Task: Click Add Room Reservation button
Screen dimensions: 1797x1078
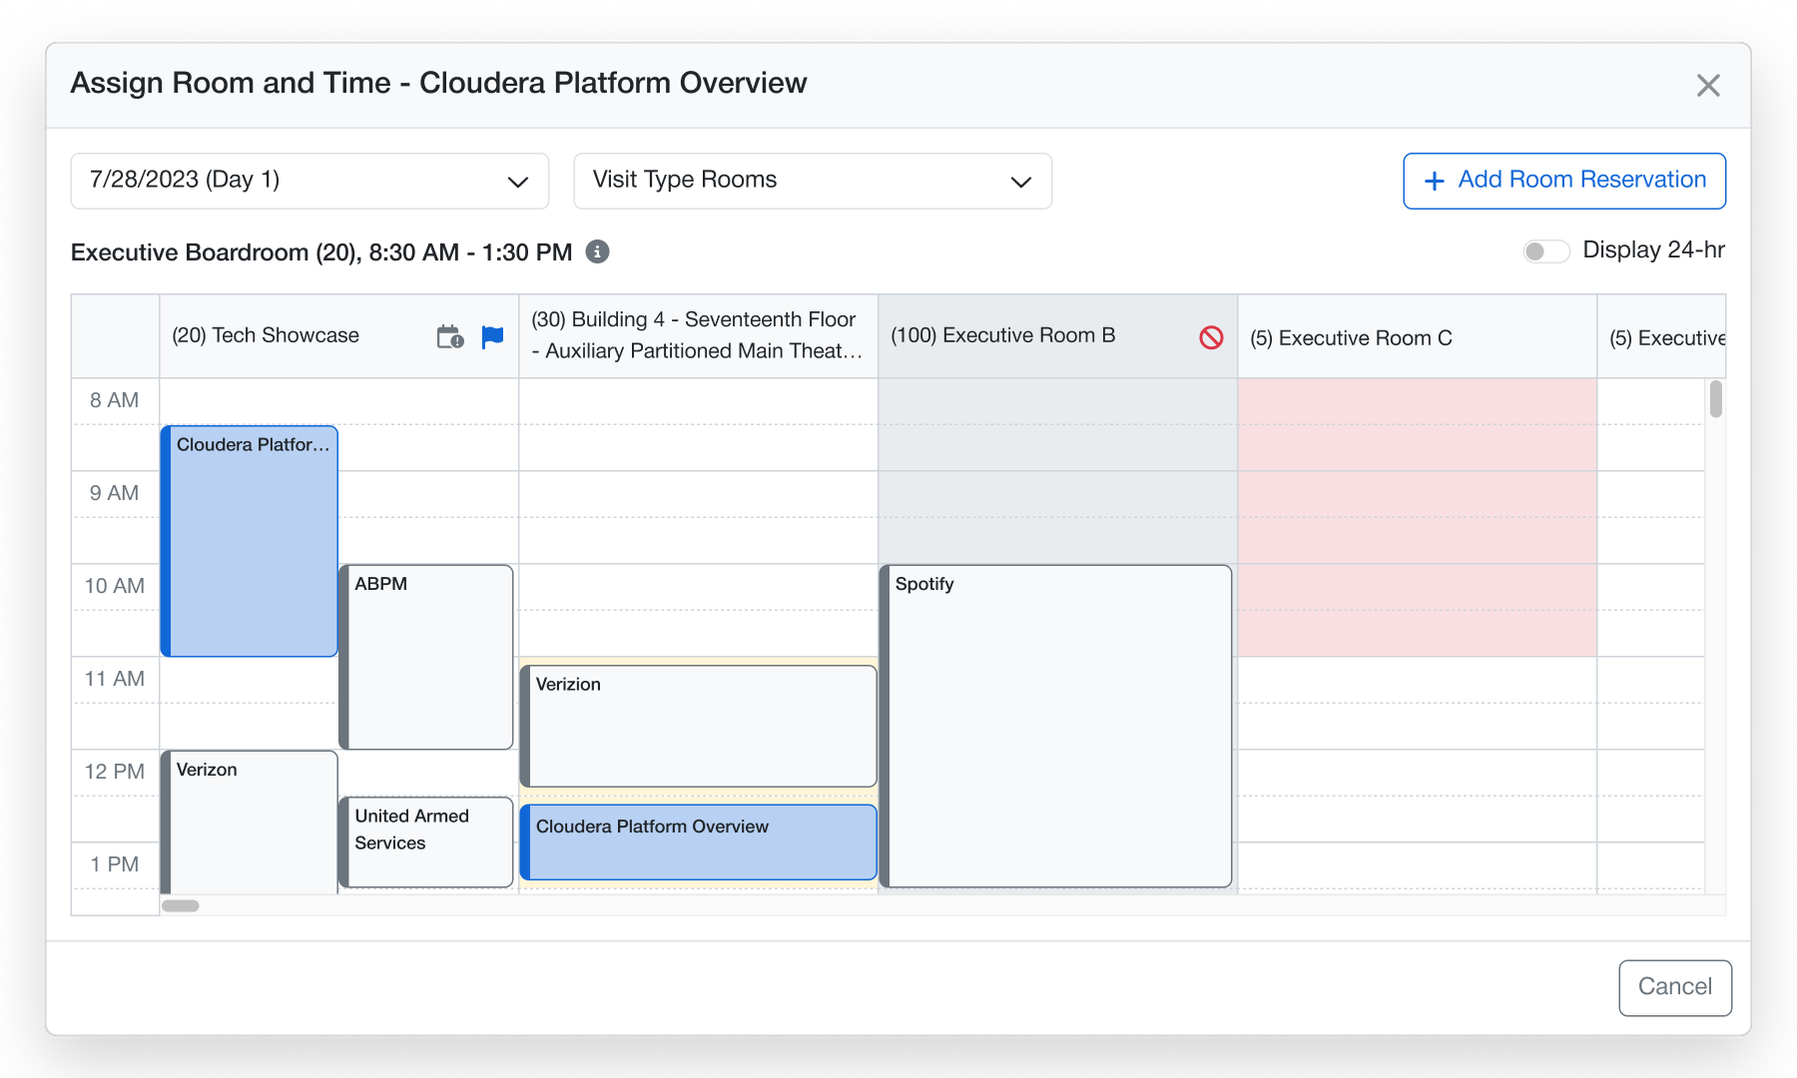Action: click(1564, 181)
